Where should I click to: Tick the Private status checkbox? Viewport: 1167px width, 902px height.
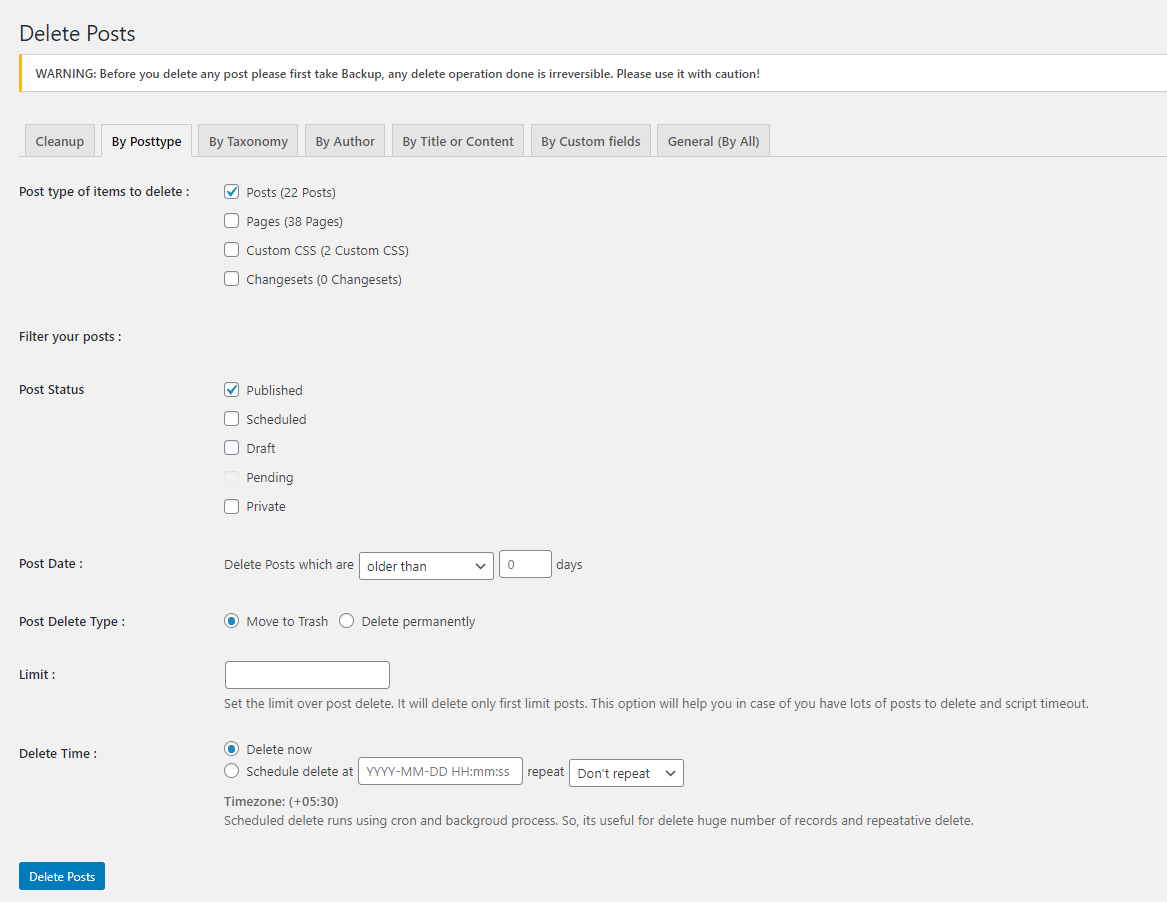[232, 506]
